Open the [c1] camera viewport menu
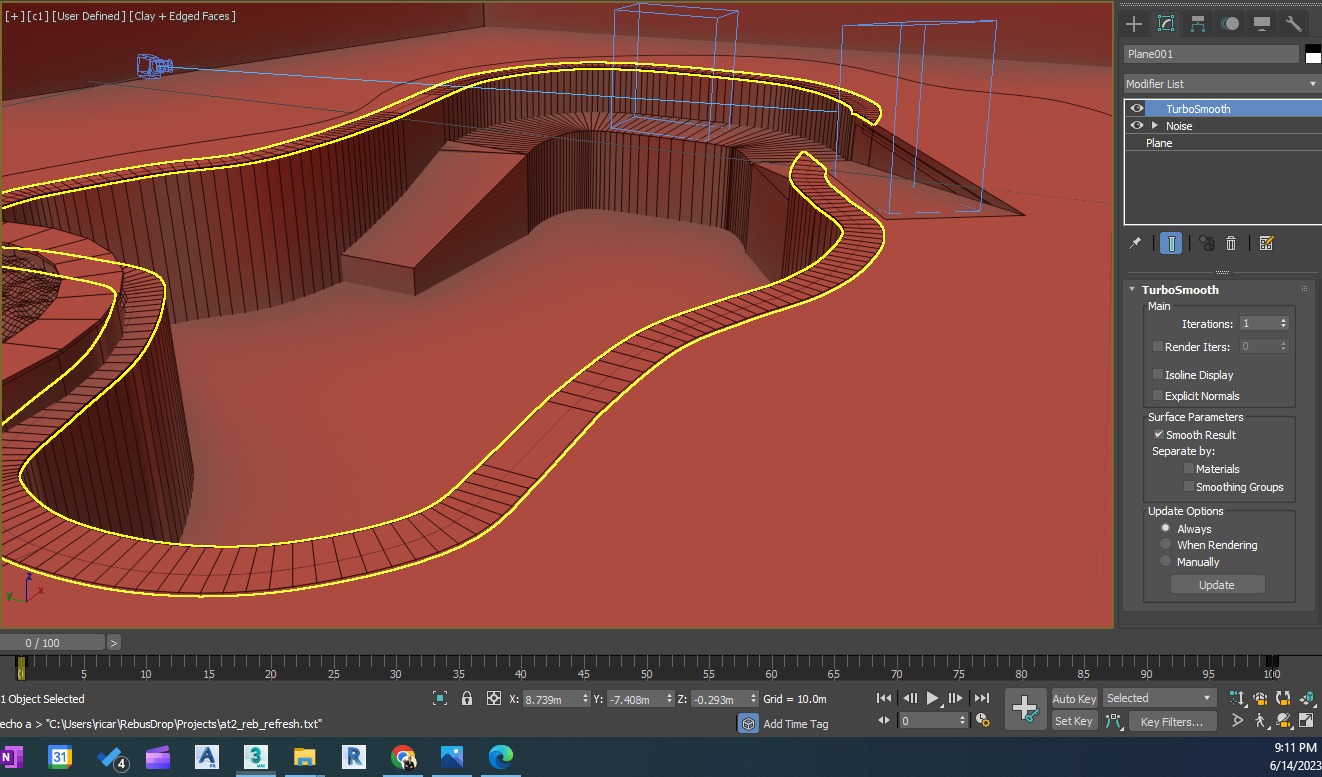The height and width of the screenshot is (777, 1322). click(37, 16)
